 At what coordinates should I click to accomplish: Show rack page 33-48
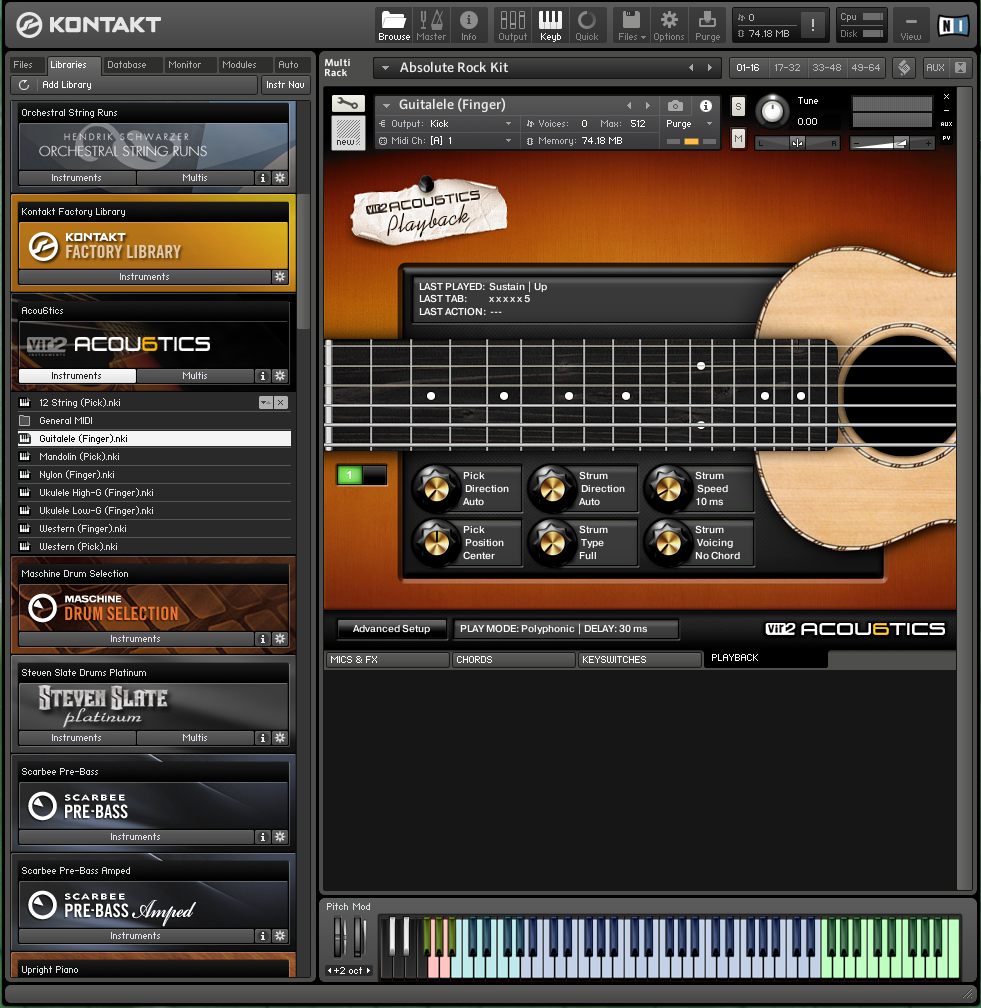coord(826,68)
